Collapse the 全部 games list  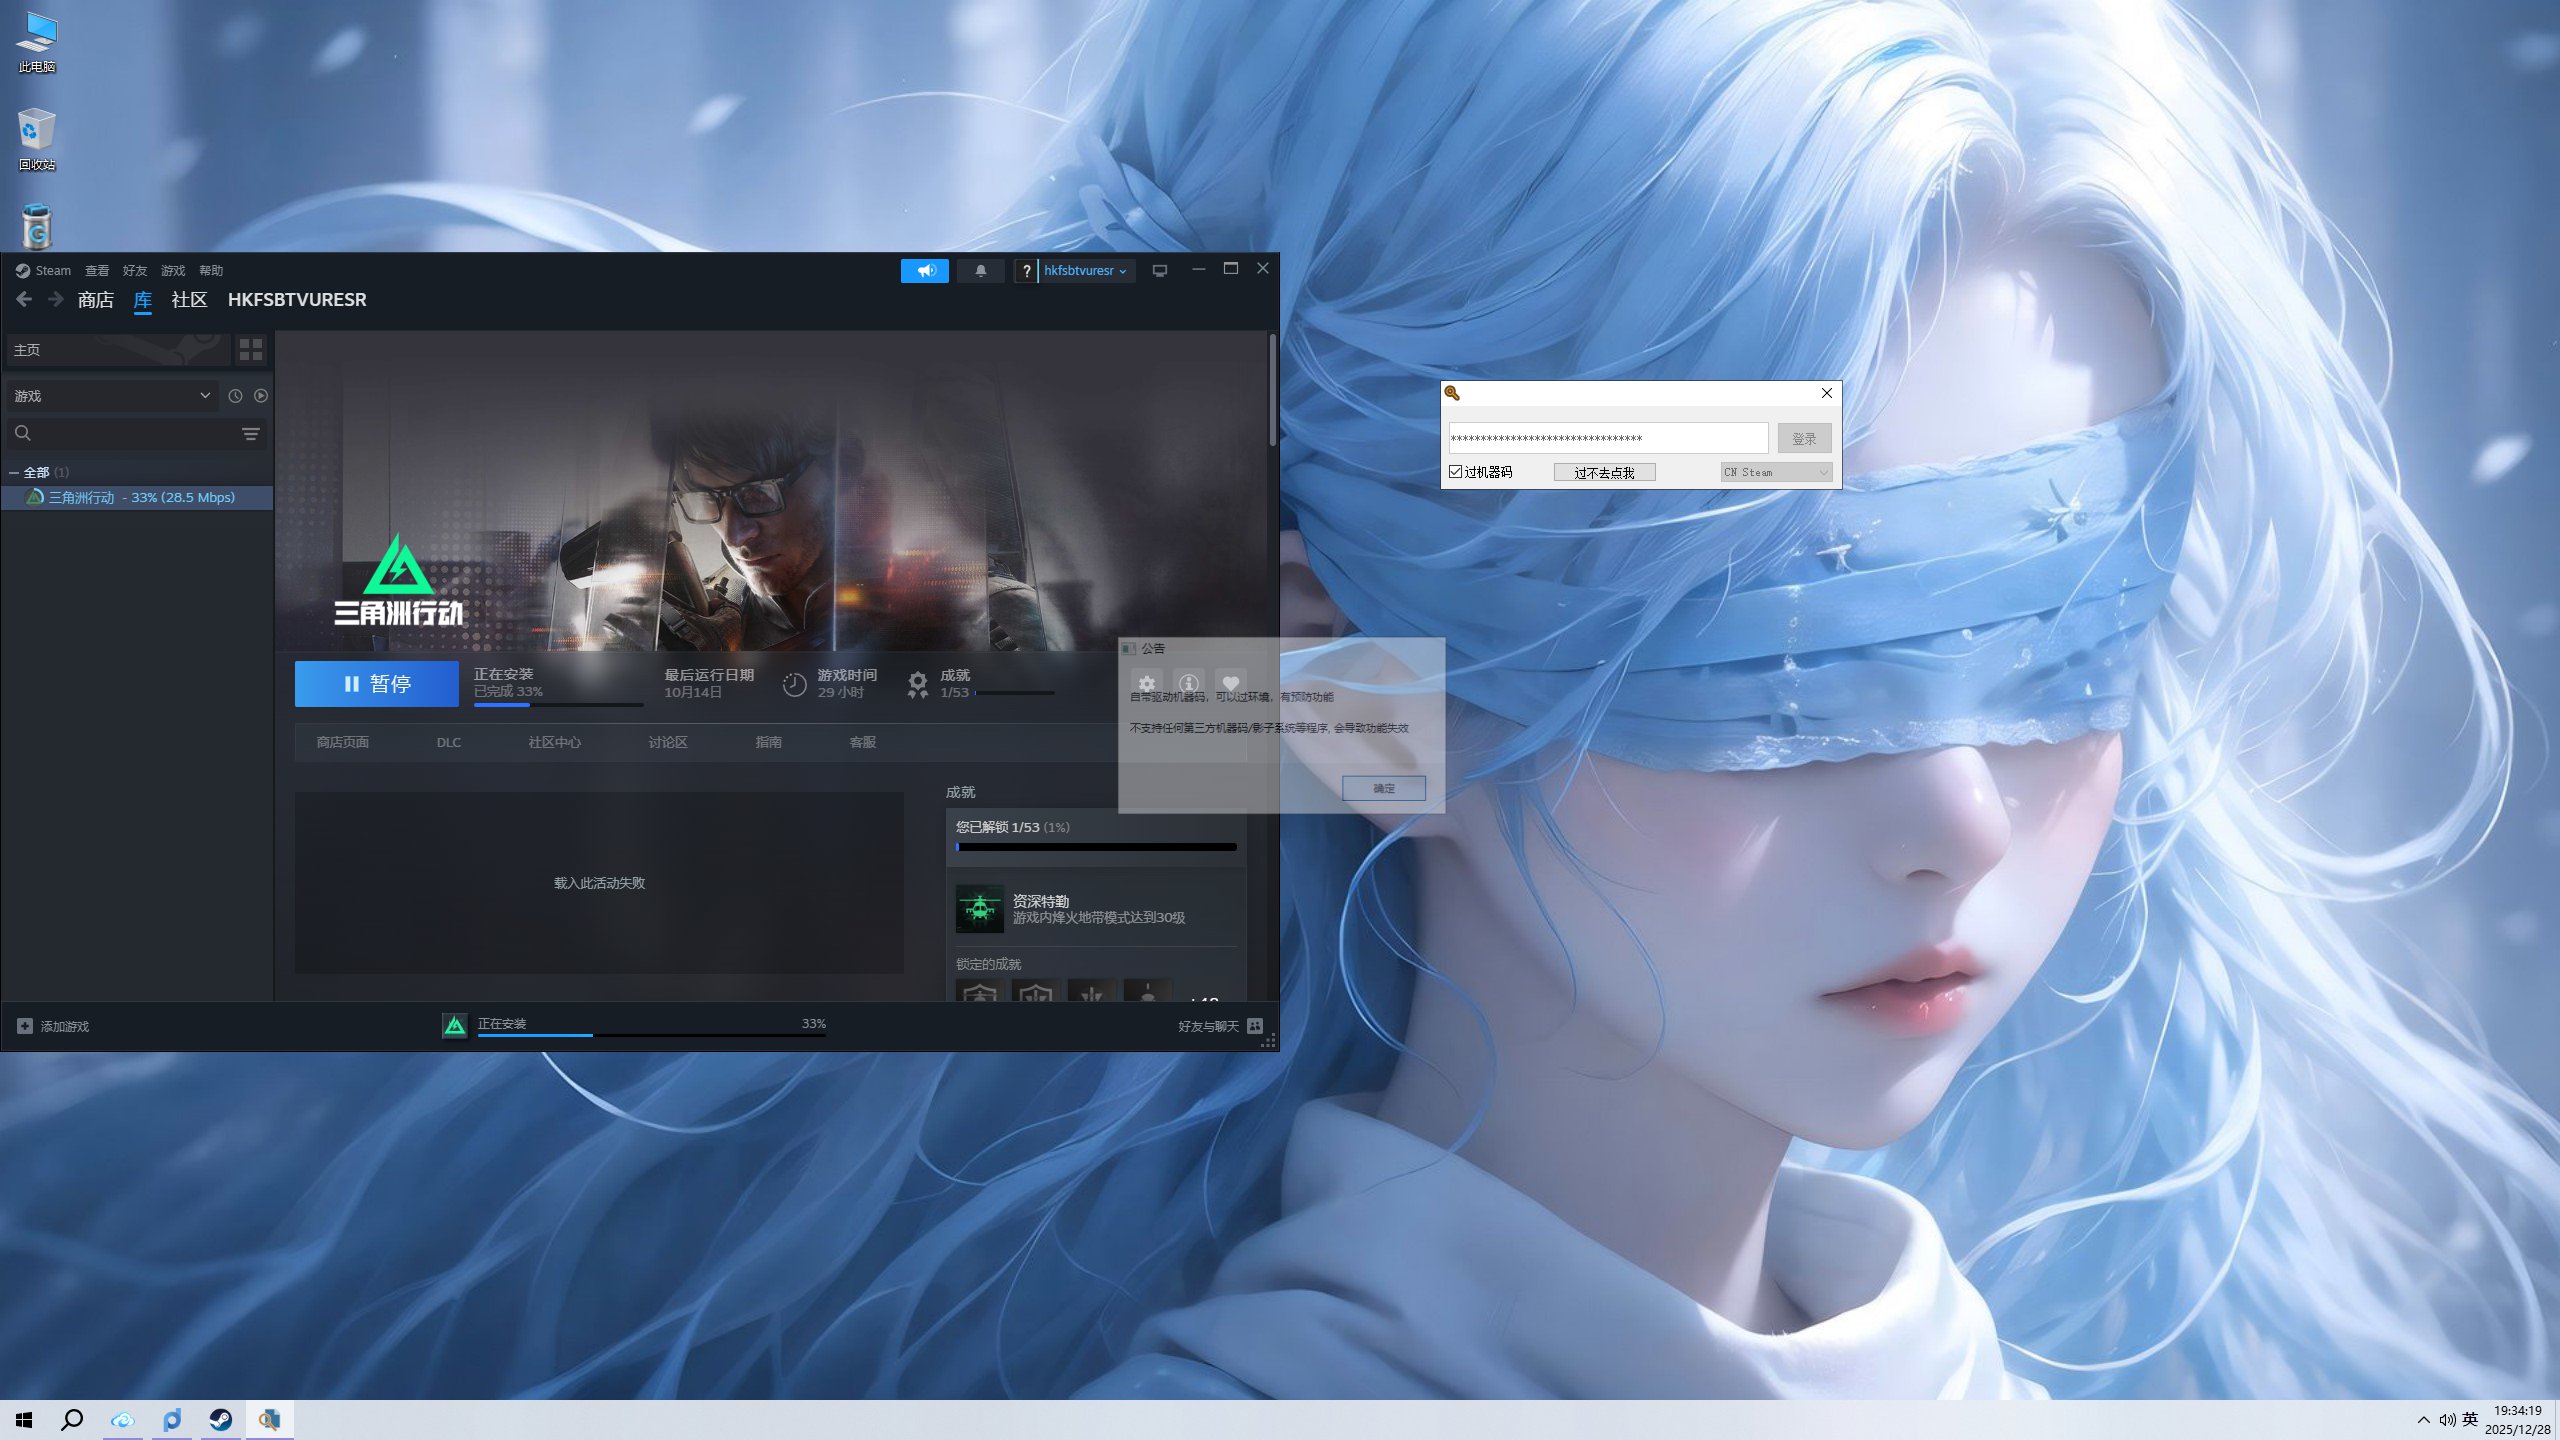(x=14, y=473)
